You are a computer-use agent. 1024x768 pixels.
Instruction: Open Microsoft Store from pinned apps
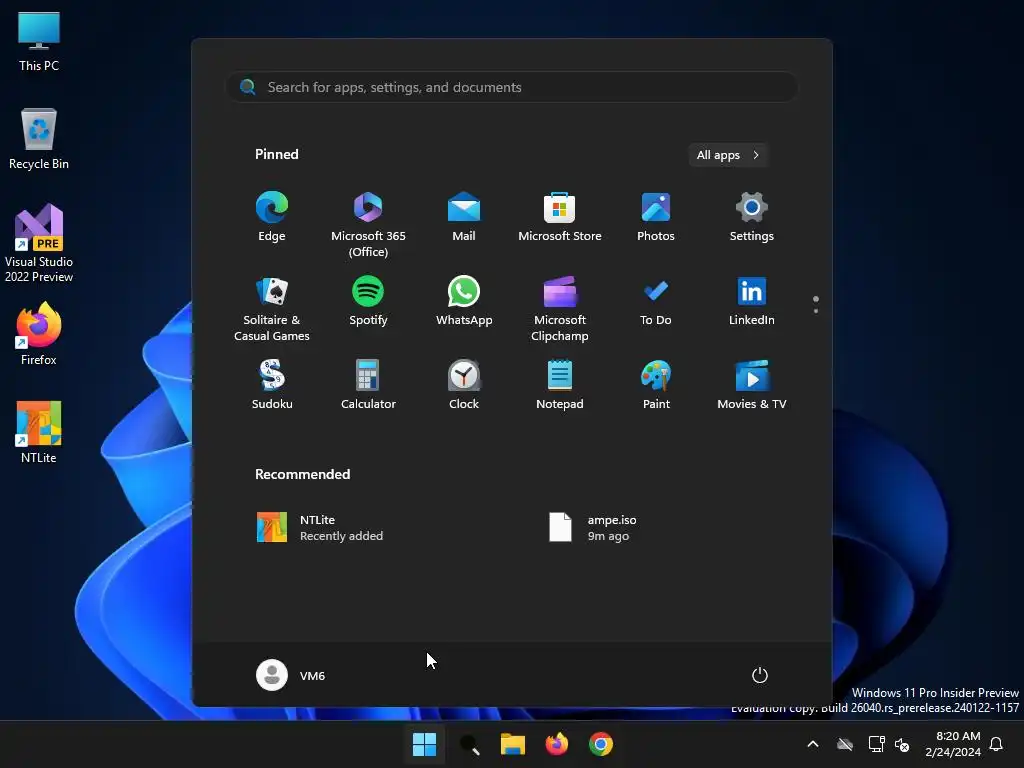point(560,217)
